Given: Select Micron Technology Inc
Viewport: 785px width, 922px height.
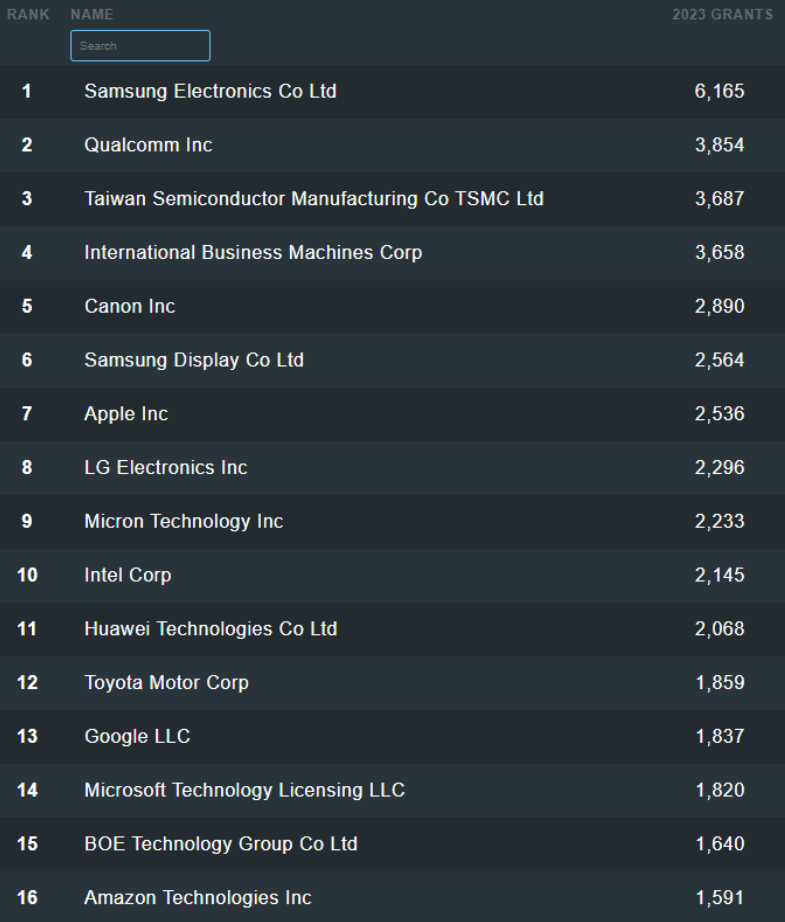Looking at the screenshot, I should click(183, 522).
